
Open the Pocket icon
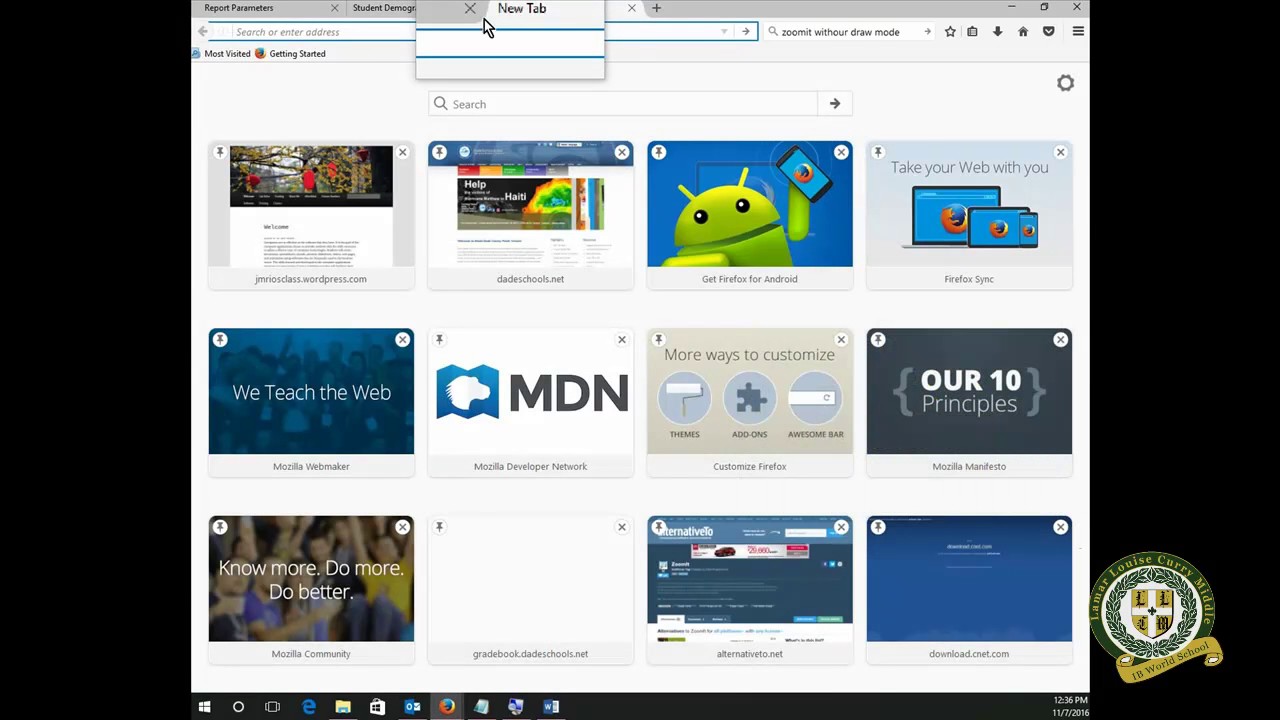(x=1048, y=32)
